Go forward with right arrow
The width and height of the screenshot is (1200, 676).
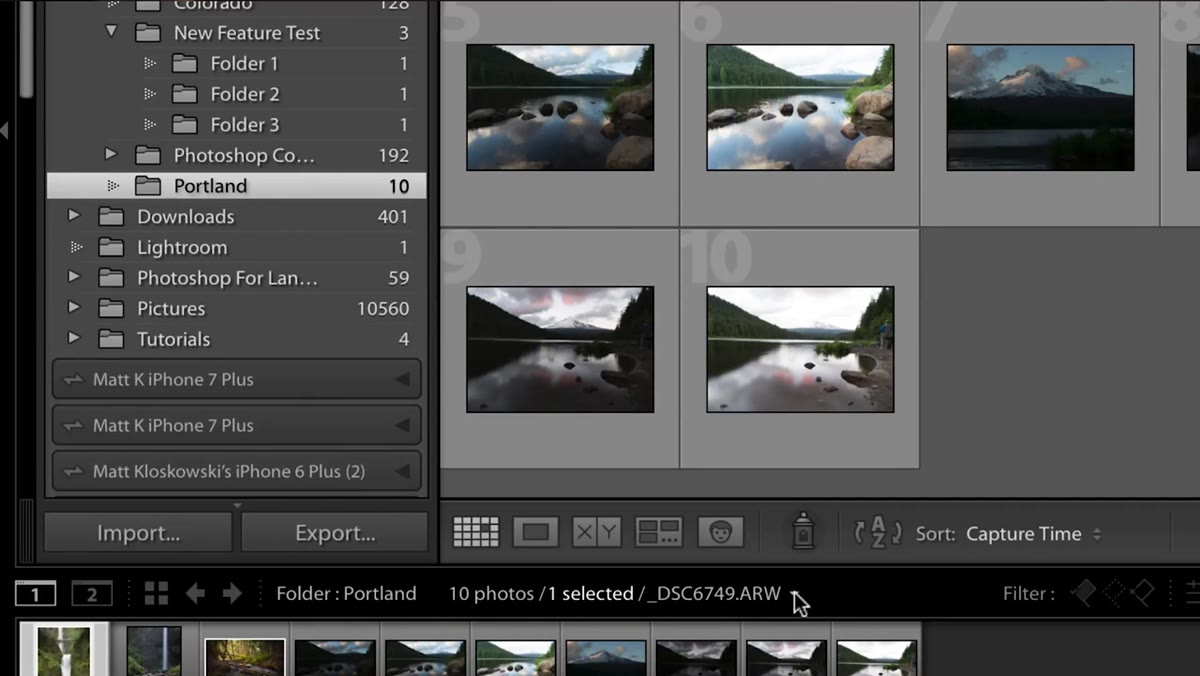232,594
